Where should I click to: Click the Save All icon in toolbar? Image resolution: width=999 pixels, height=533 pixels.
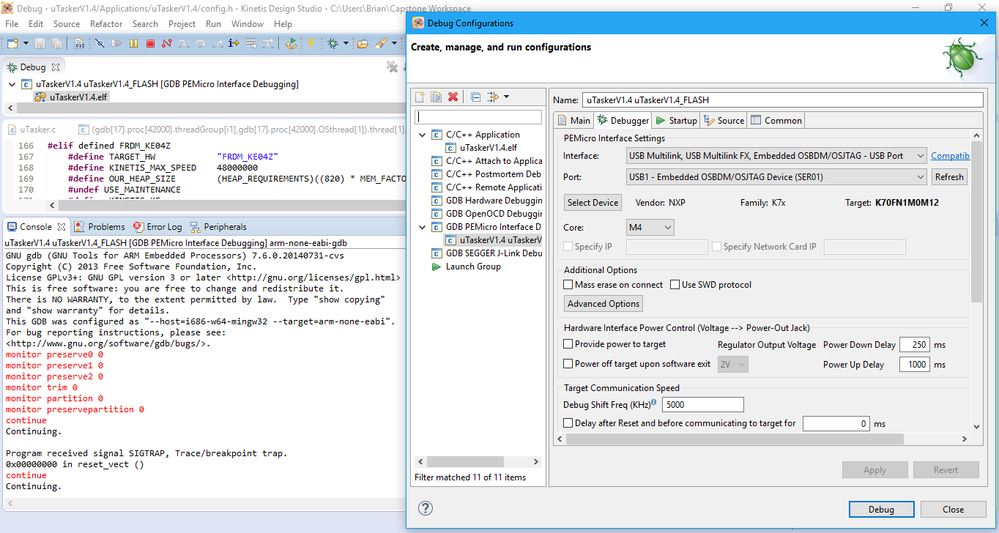pos(57,43)
